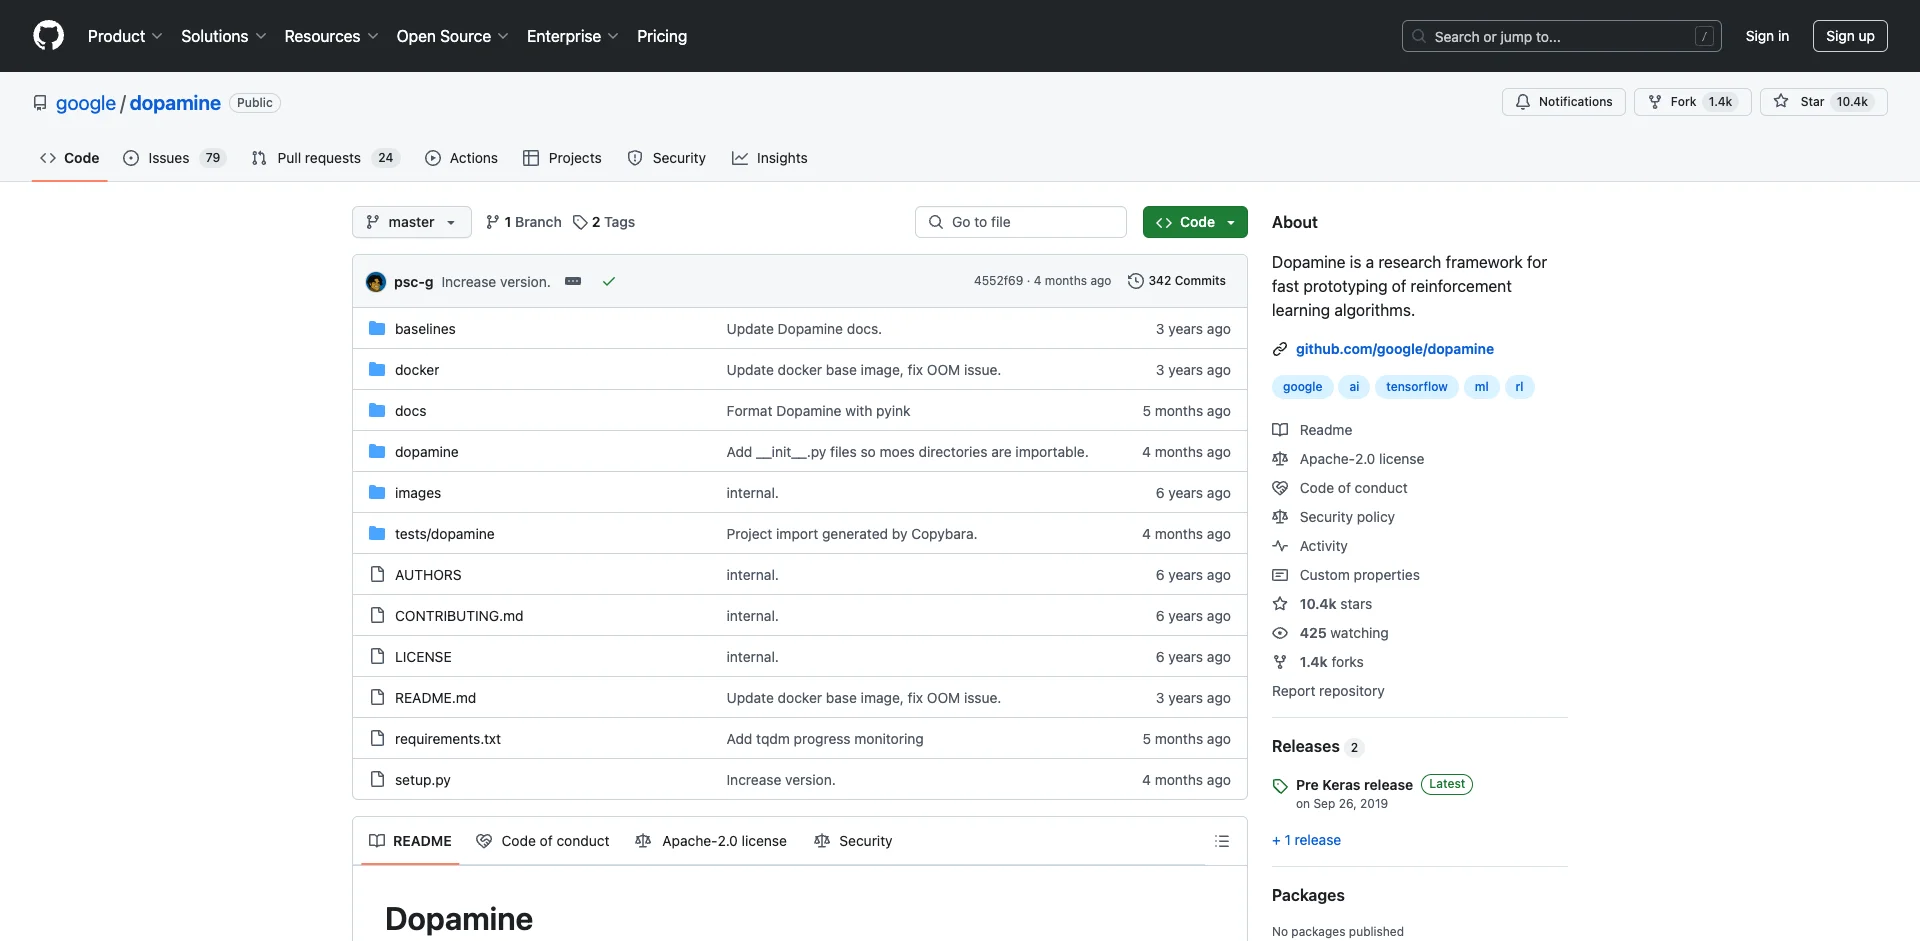Click the eye icon next to 425 watching
This screenshot has height=941, width=1920.
(1280, 633)
